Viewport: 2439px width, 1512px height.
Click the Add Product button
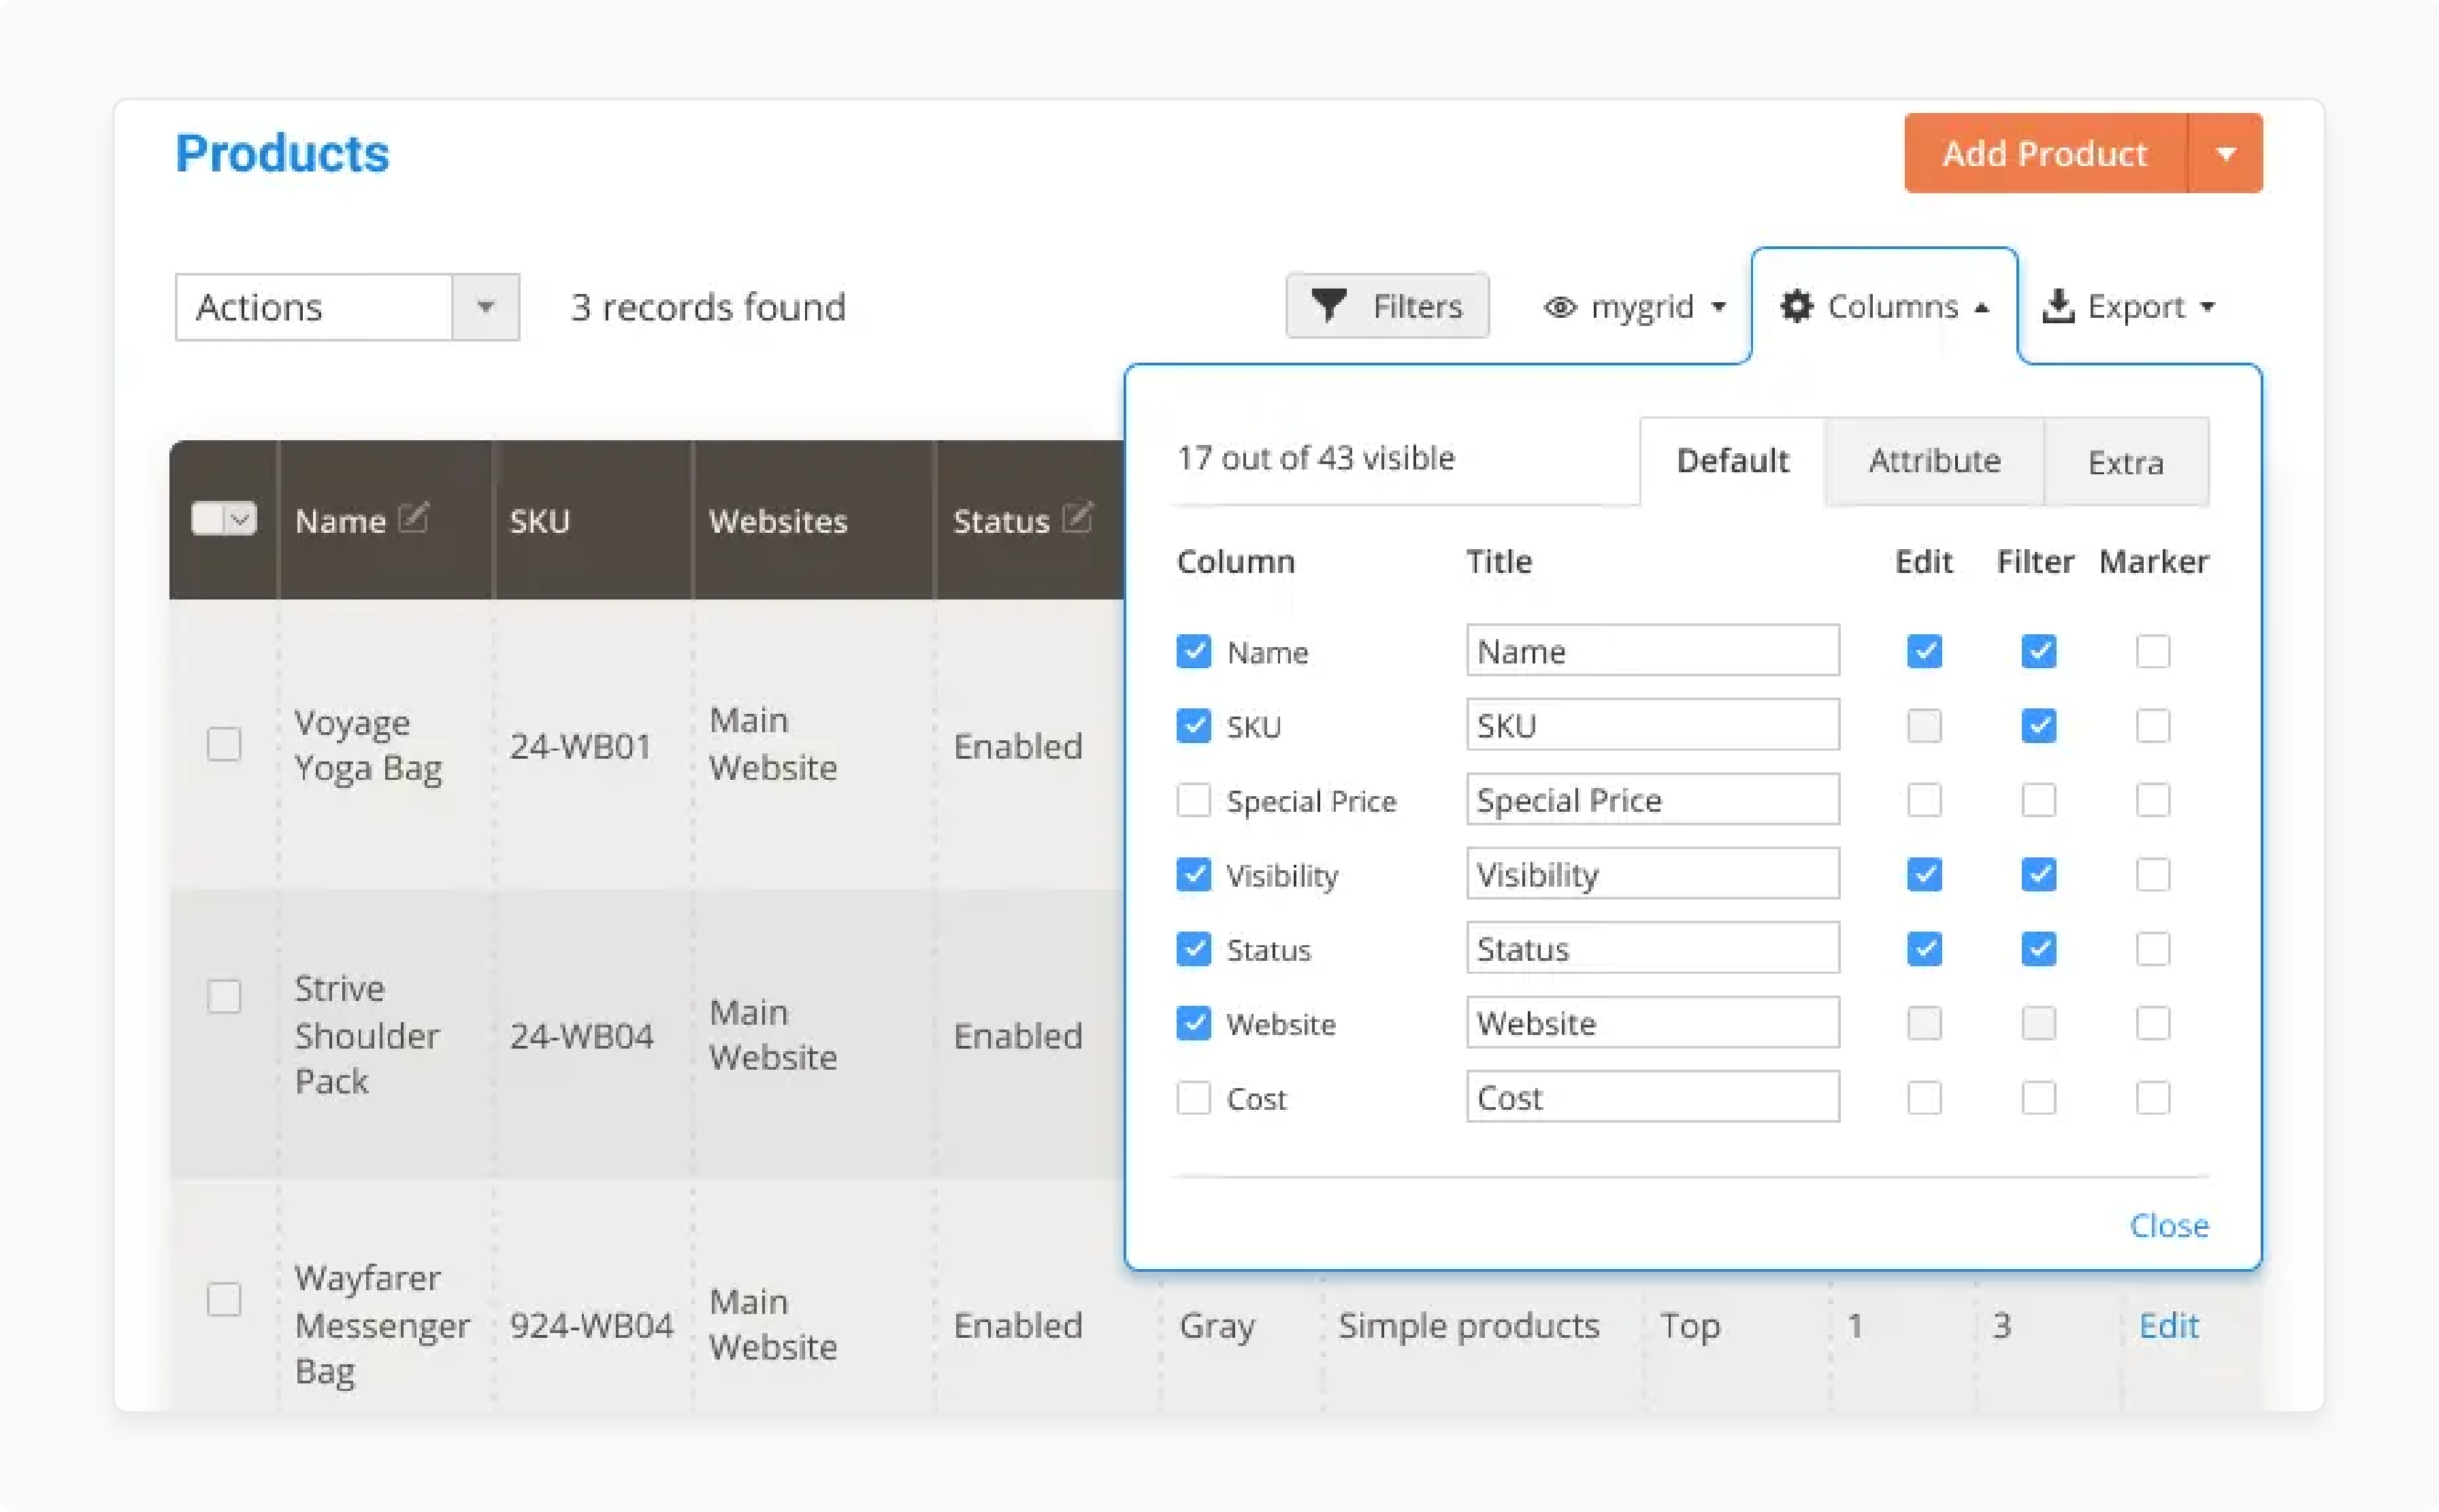click(x=2045, y=154)
